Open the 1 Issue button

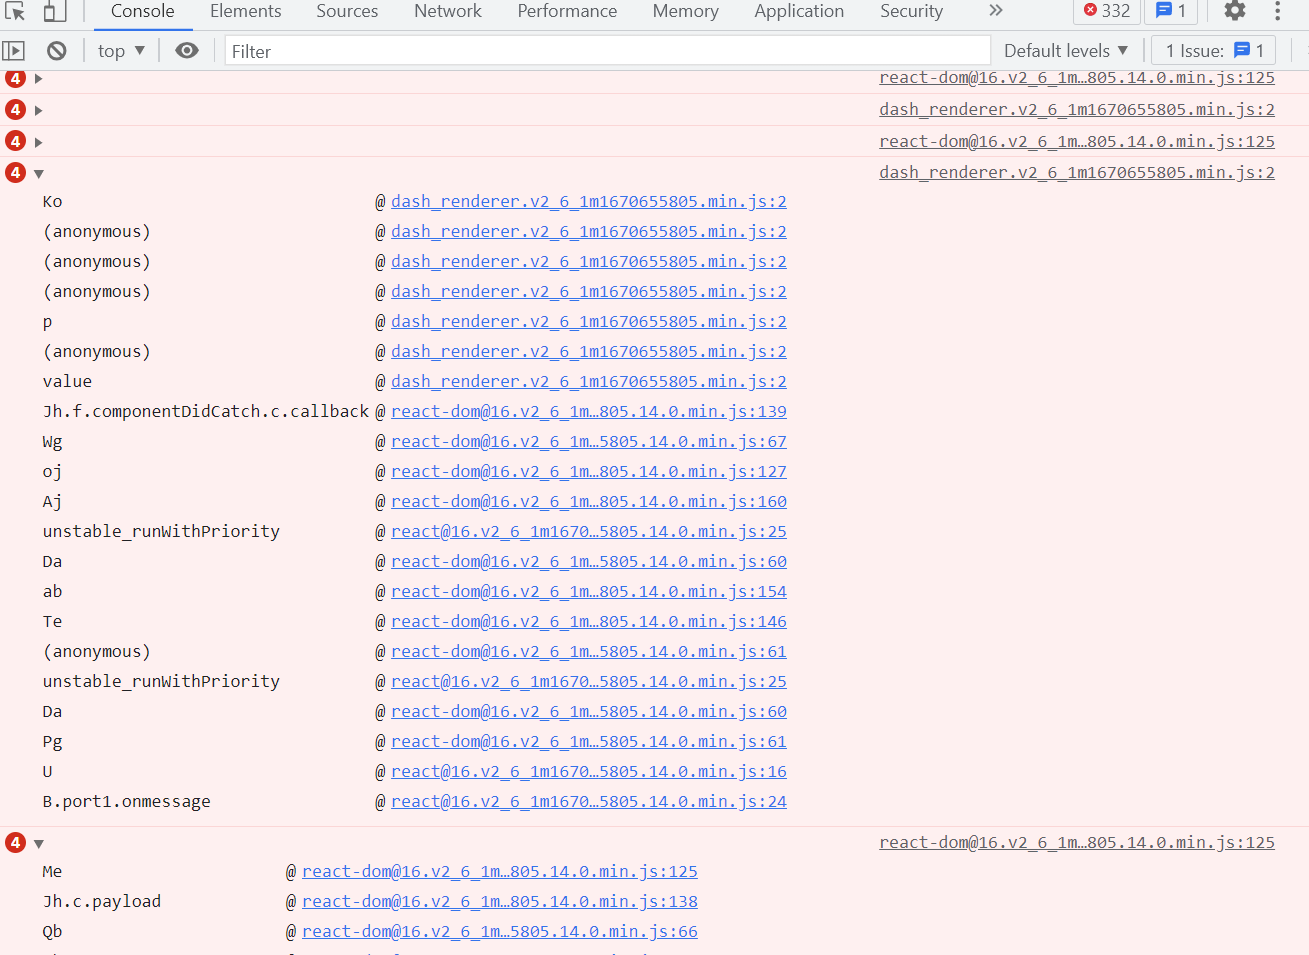click(x=1215, y=51)
